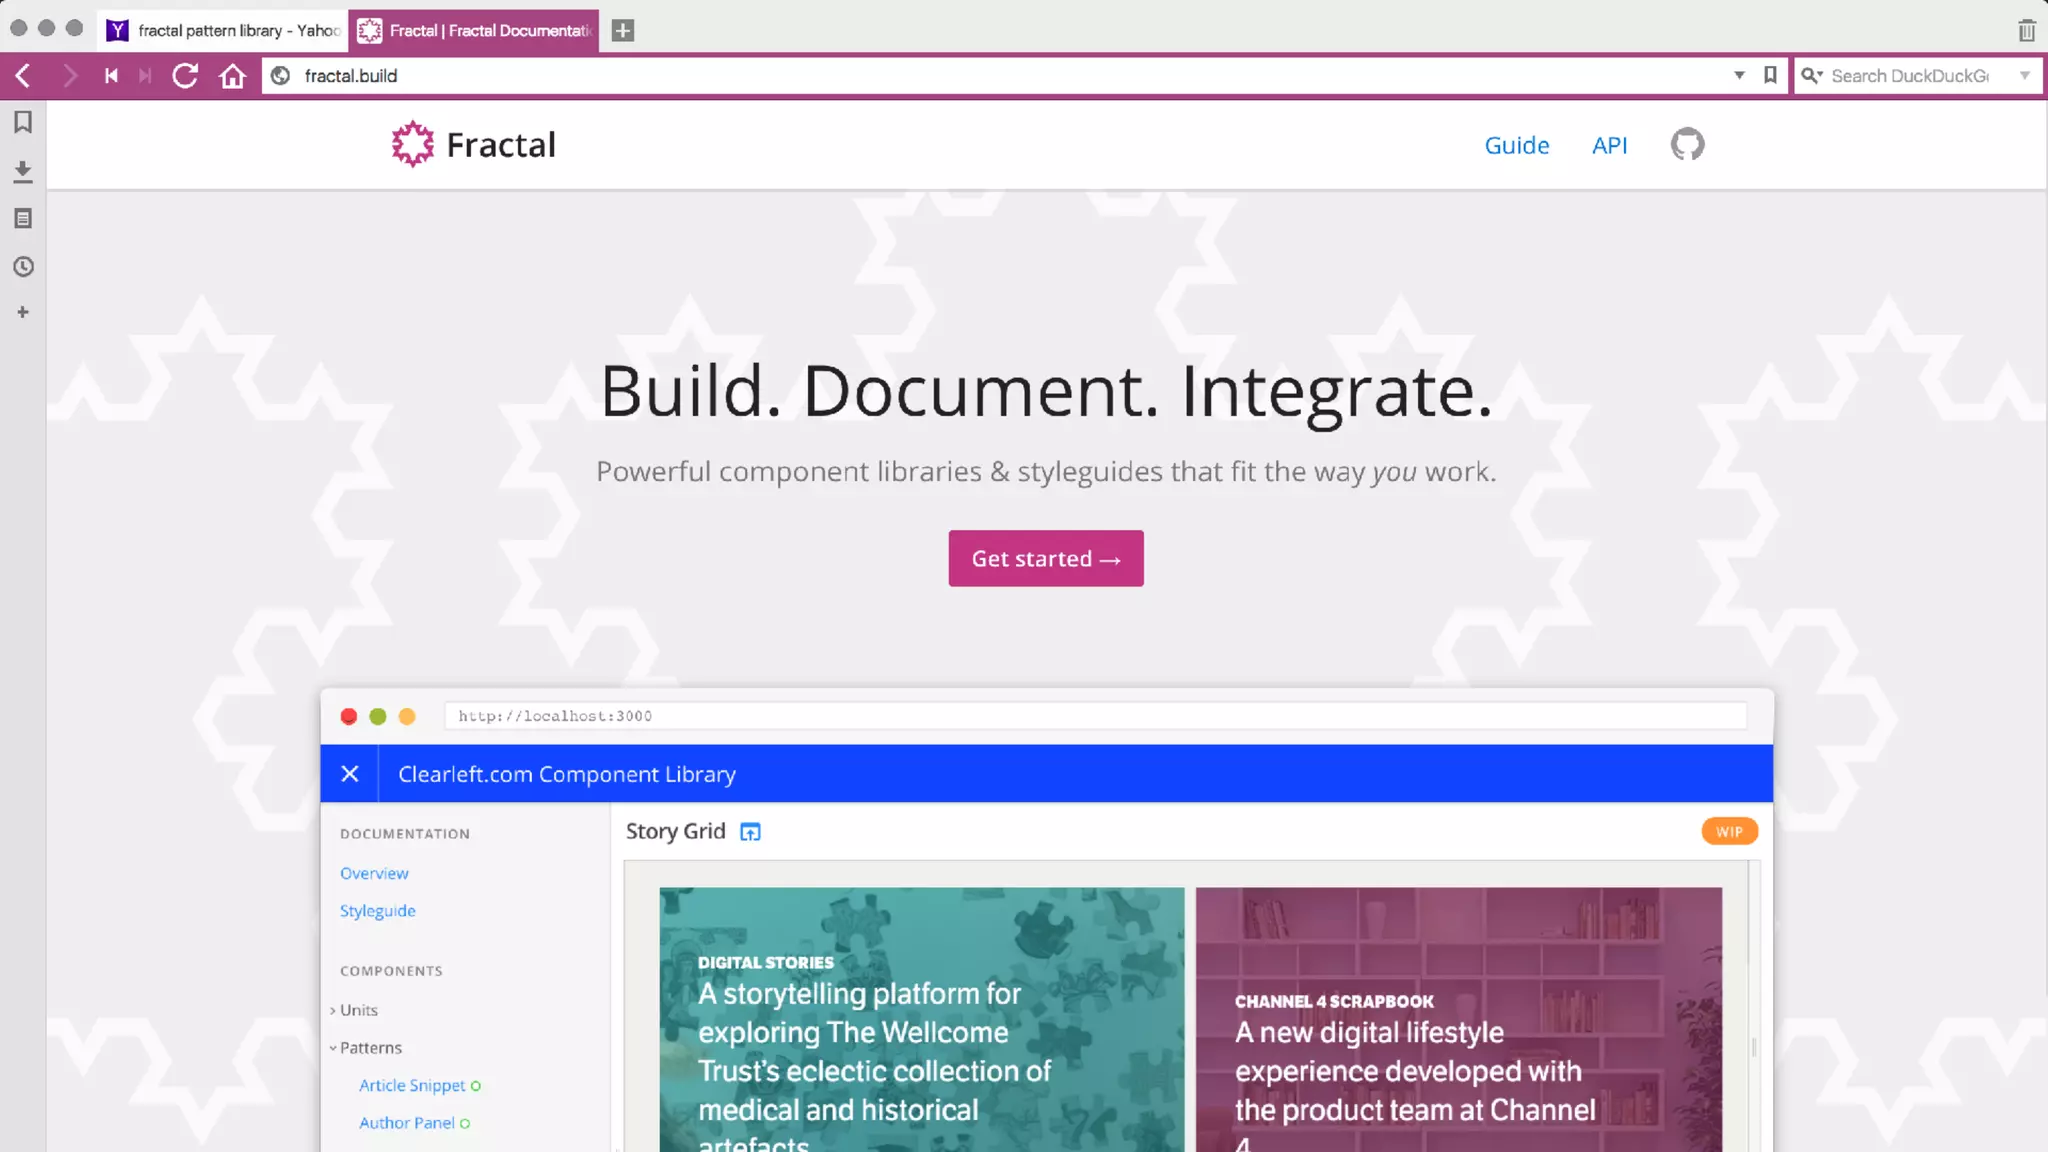Open the search engine selector dropdown

(x=1812, y=75)
